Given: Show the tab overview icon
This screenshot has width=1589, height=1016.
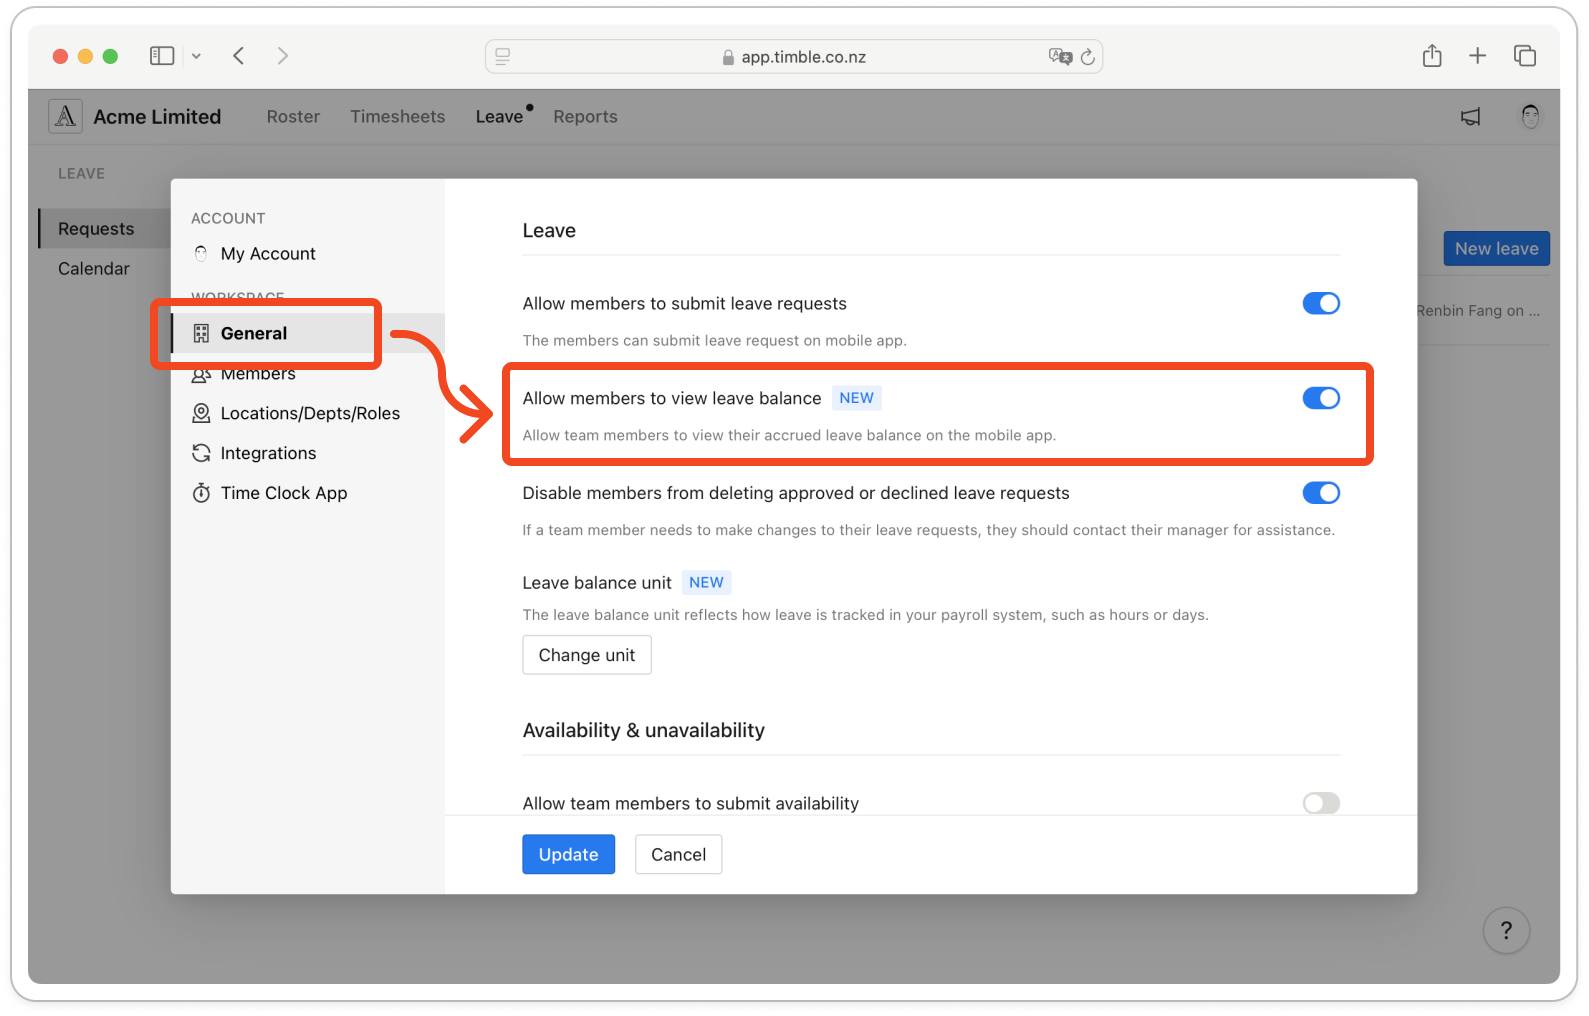Looking at the screenshot, I should [x=1525, y=56].
